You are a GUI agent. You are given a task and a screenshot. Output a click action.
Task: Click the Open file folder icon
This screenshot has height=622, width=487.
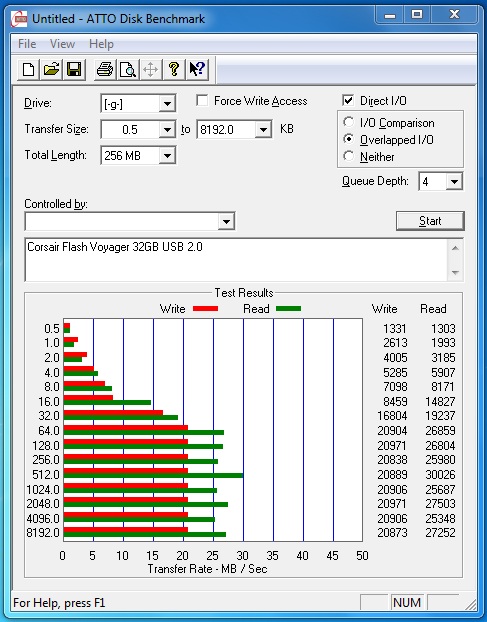coord(51,69)
